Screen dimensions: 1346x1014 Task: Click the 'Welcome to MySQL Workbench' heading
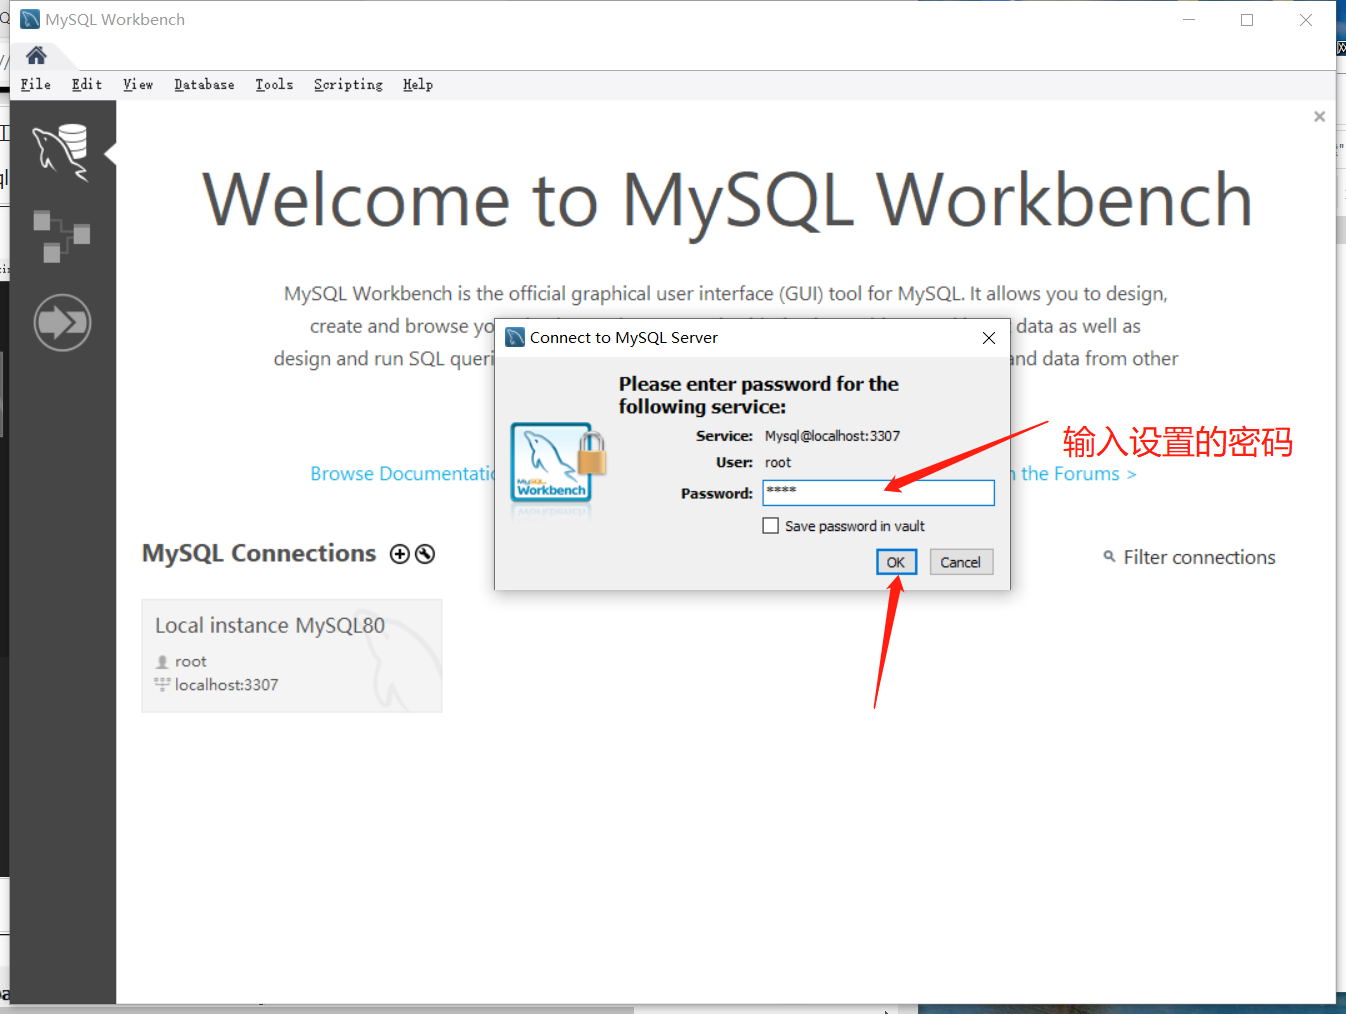point(727,200)
